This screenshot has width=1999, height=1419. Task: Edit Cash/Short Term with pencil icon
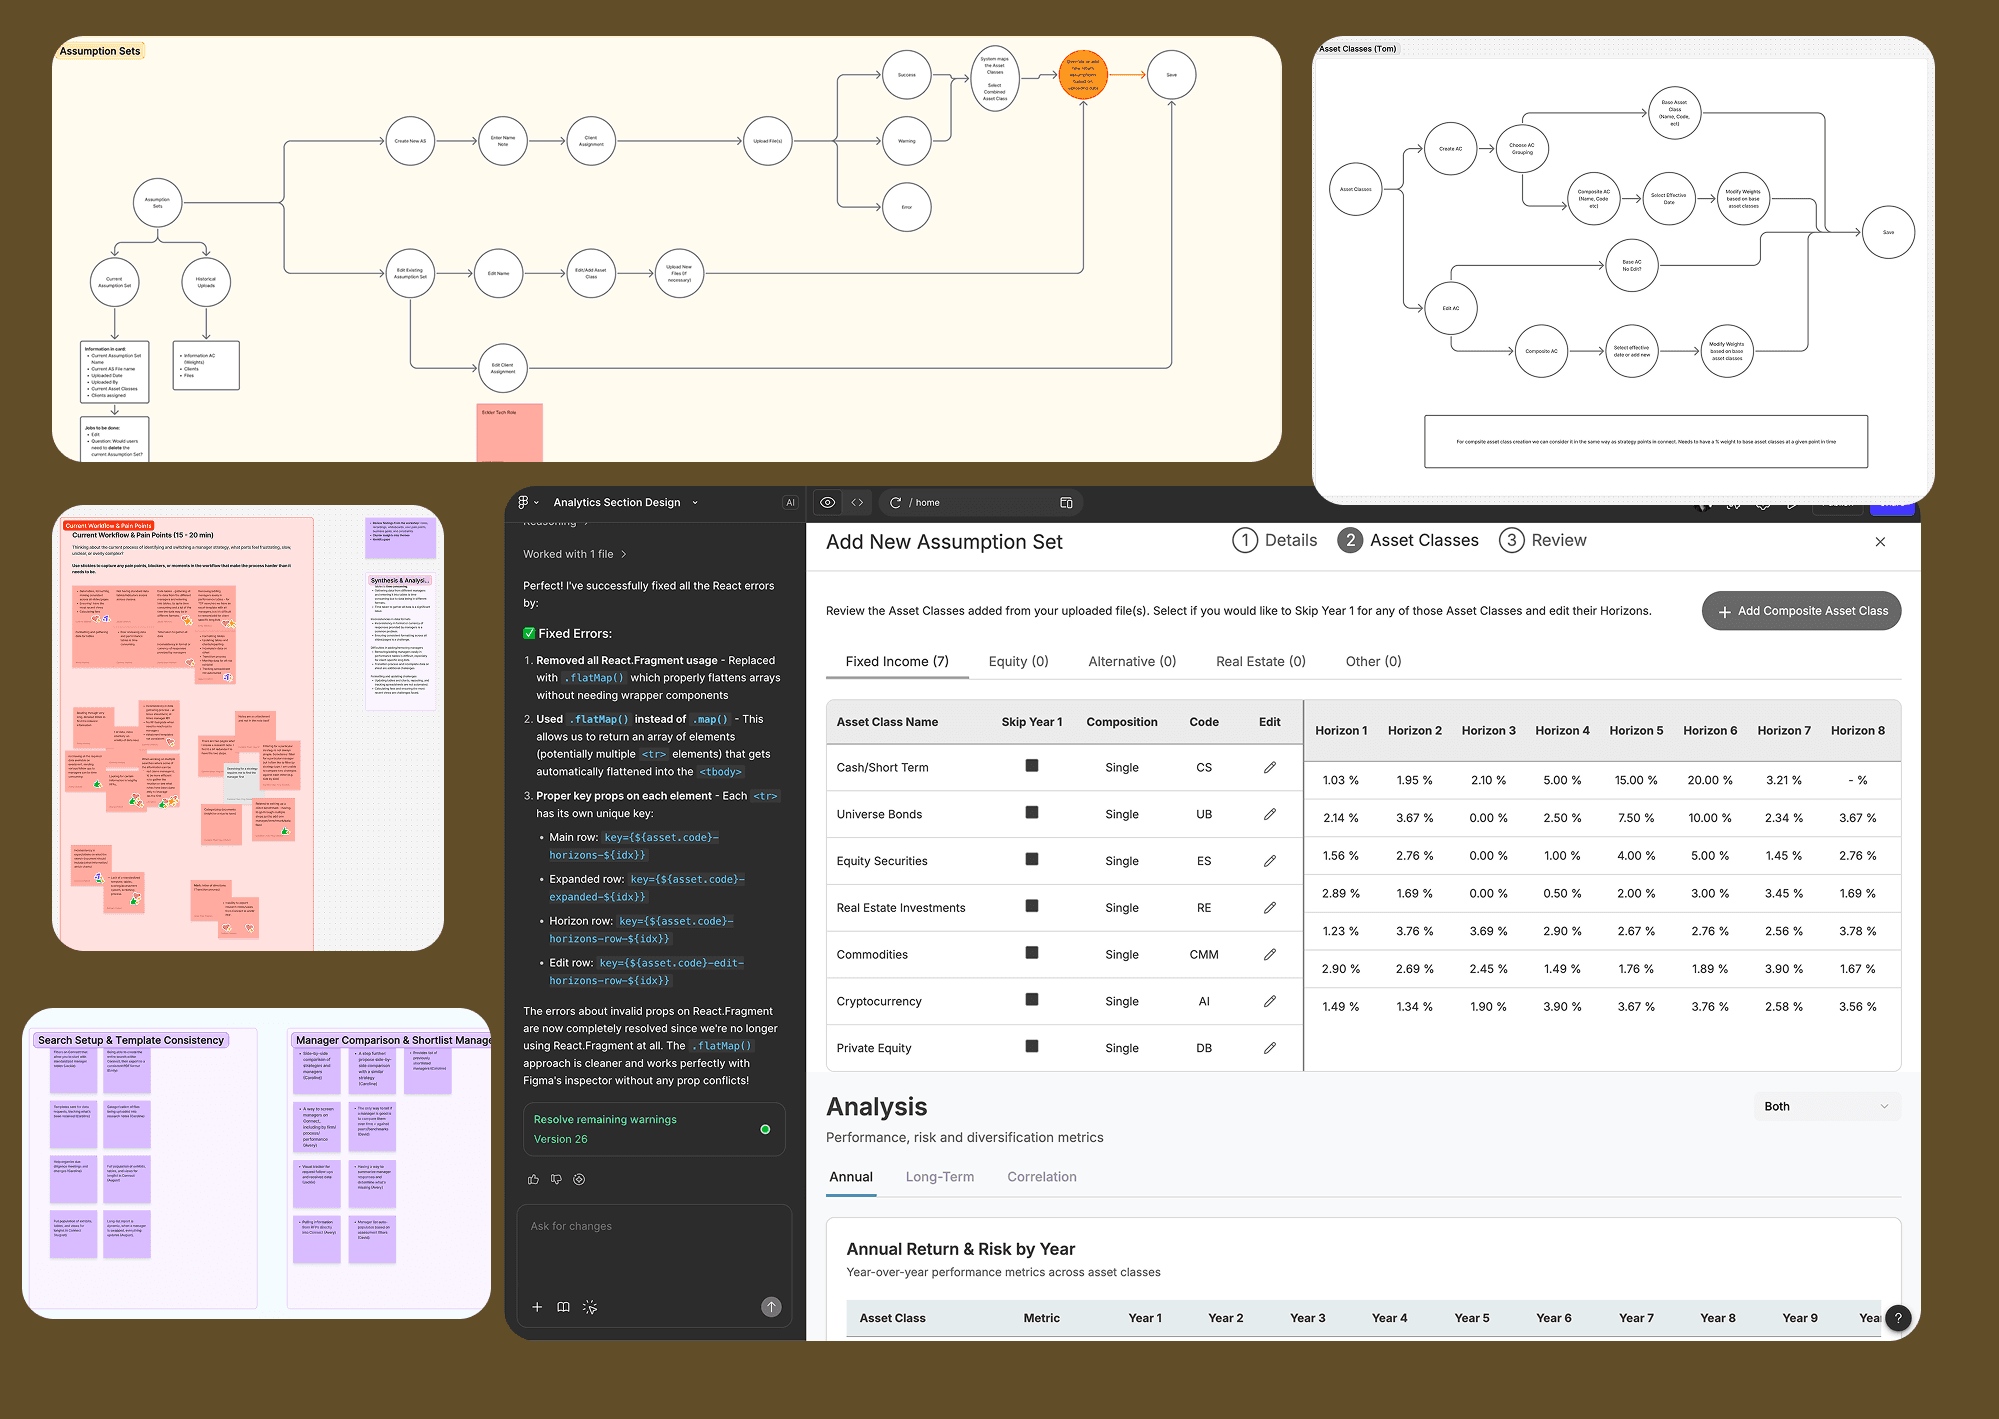click(1269, 767)
